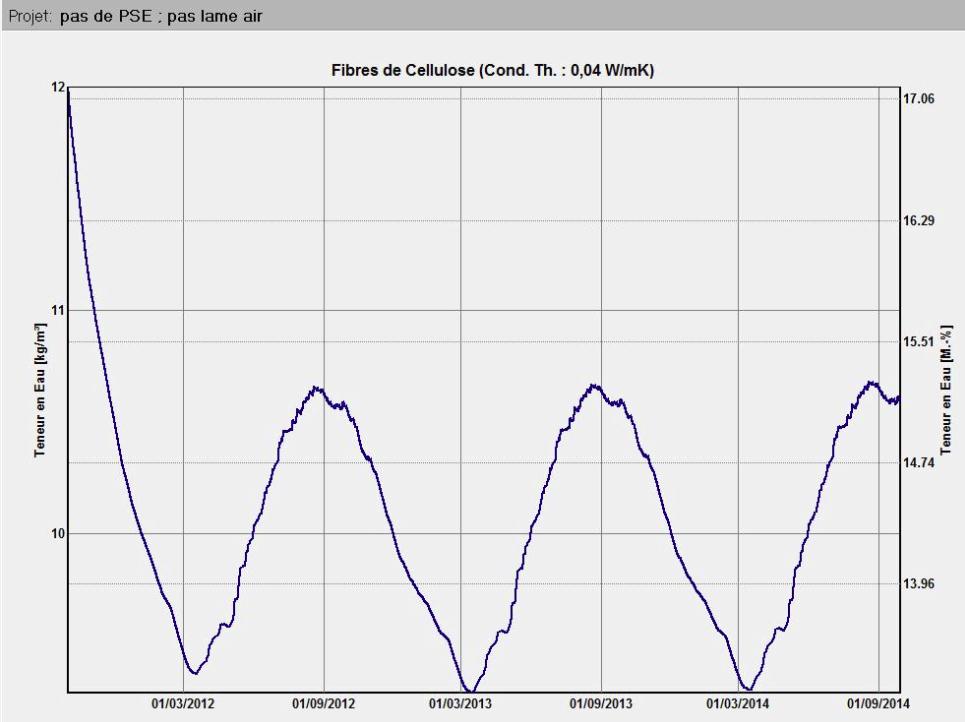Click right axis value 16.29
Viewport: 965px width, 722px height.
pos(918,220)
